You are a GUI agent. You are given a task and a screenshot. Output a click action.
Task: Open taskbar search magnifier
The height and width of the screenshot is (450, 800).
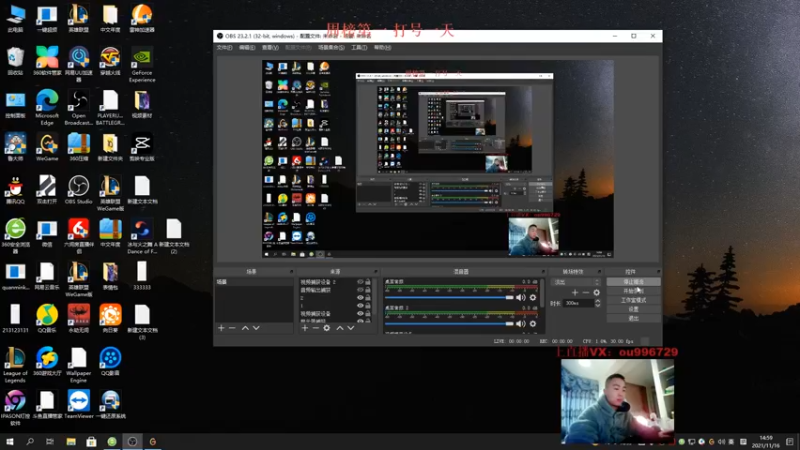pos(30,442)
